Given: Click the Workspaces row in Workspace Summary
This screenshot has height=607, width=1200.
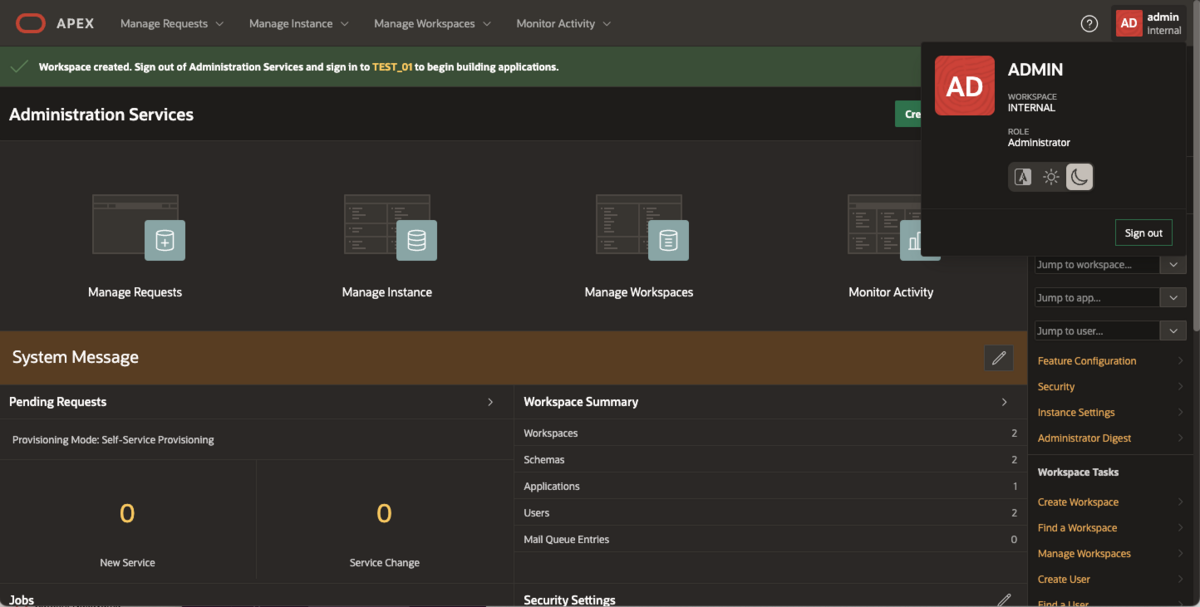Looking at the screenshot, I should pyautogui.click(x=770, y=433).
